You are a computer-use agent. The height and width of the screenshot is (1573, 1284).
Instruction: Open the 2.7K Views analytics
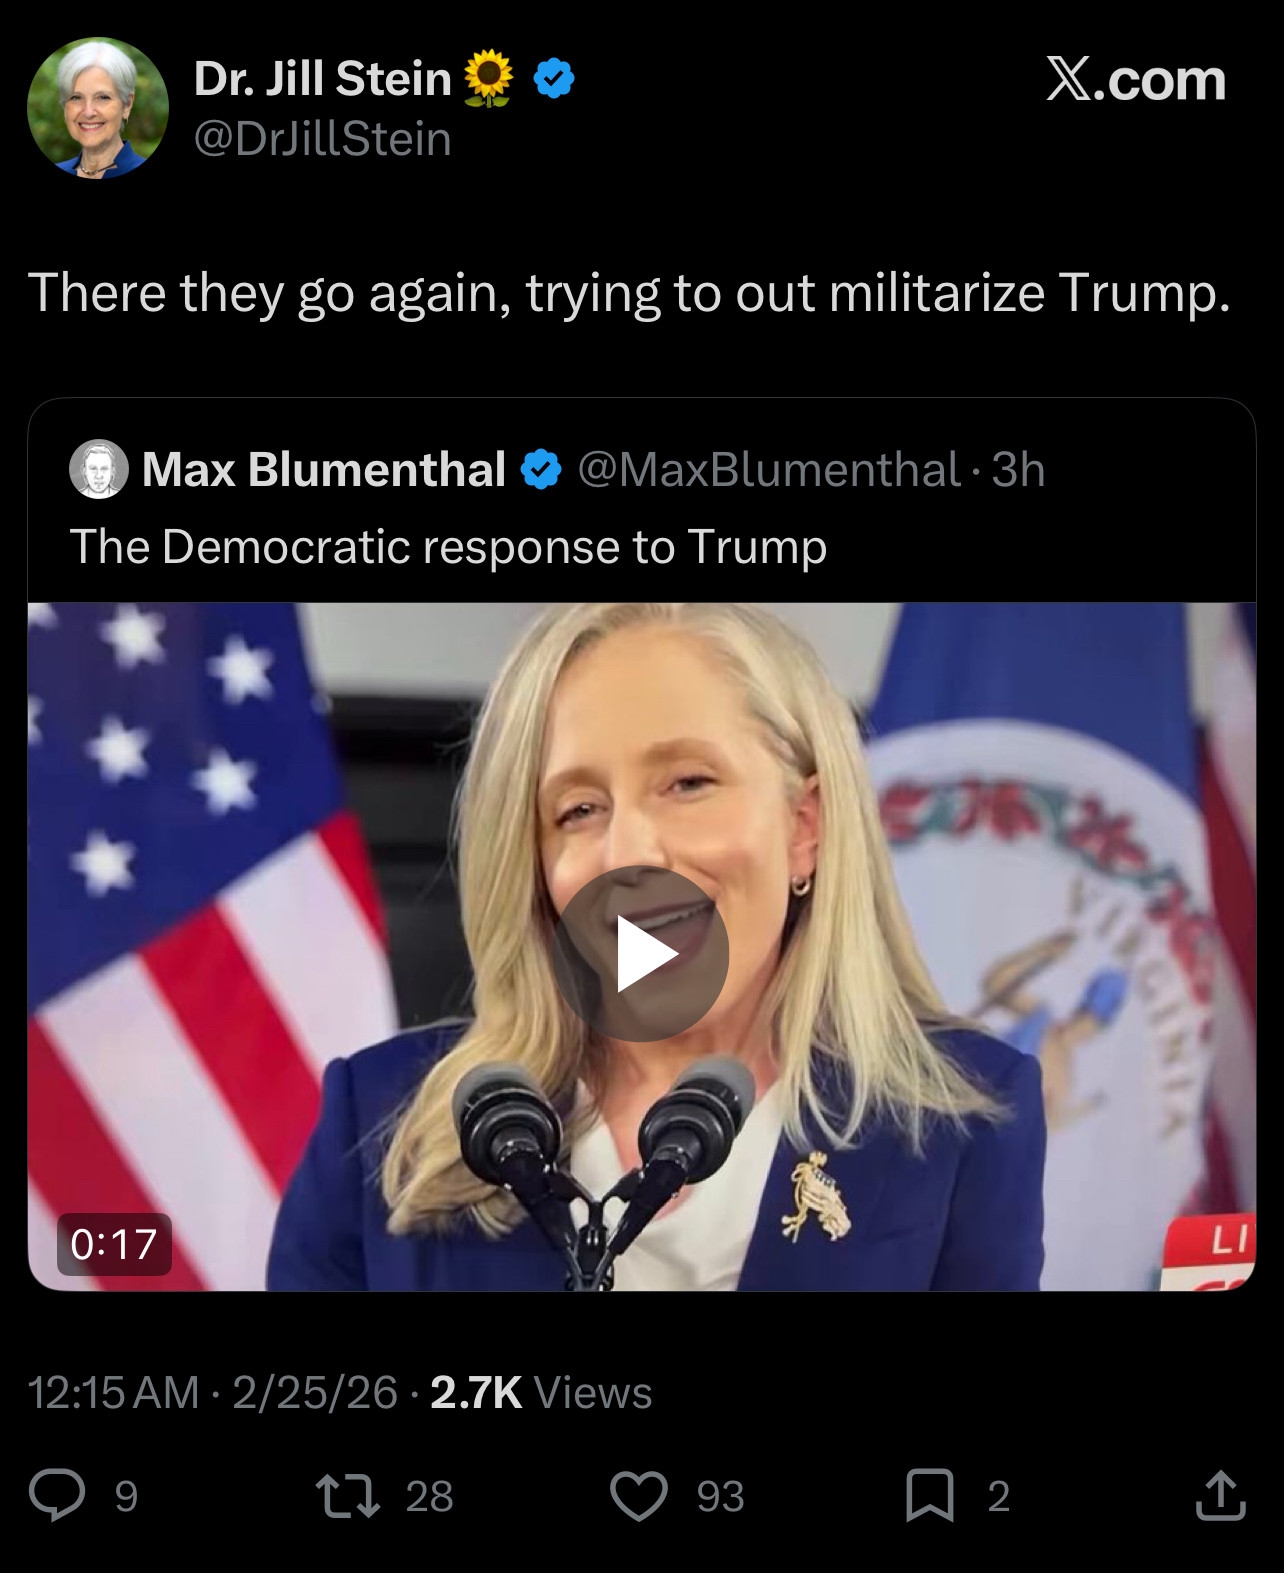tap(541, 1392)
